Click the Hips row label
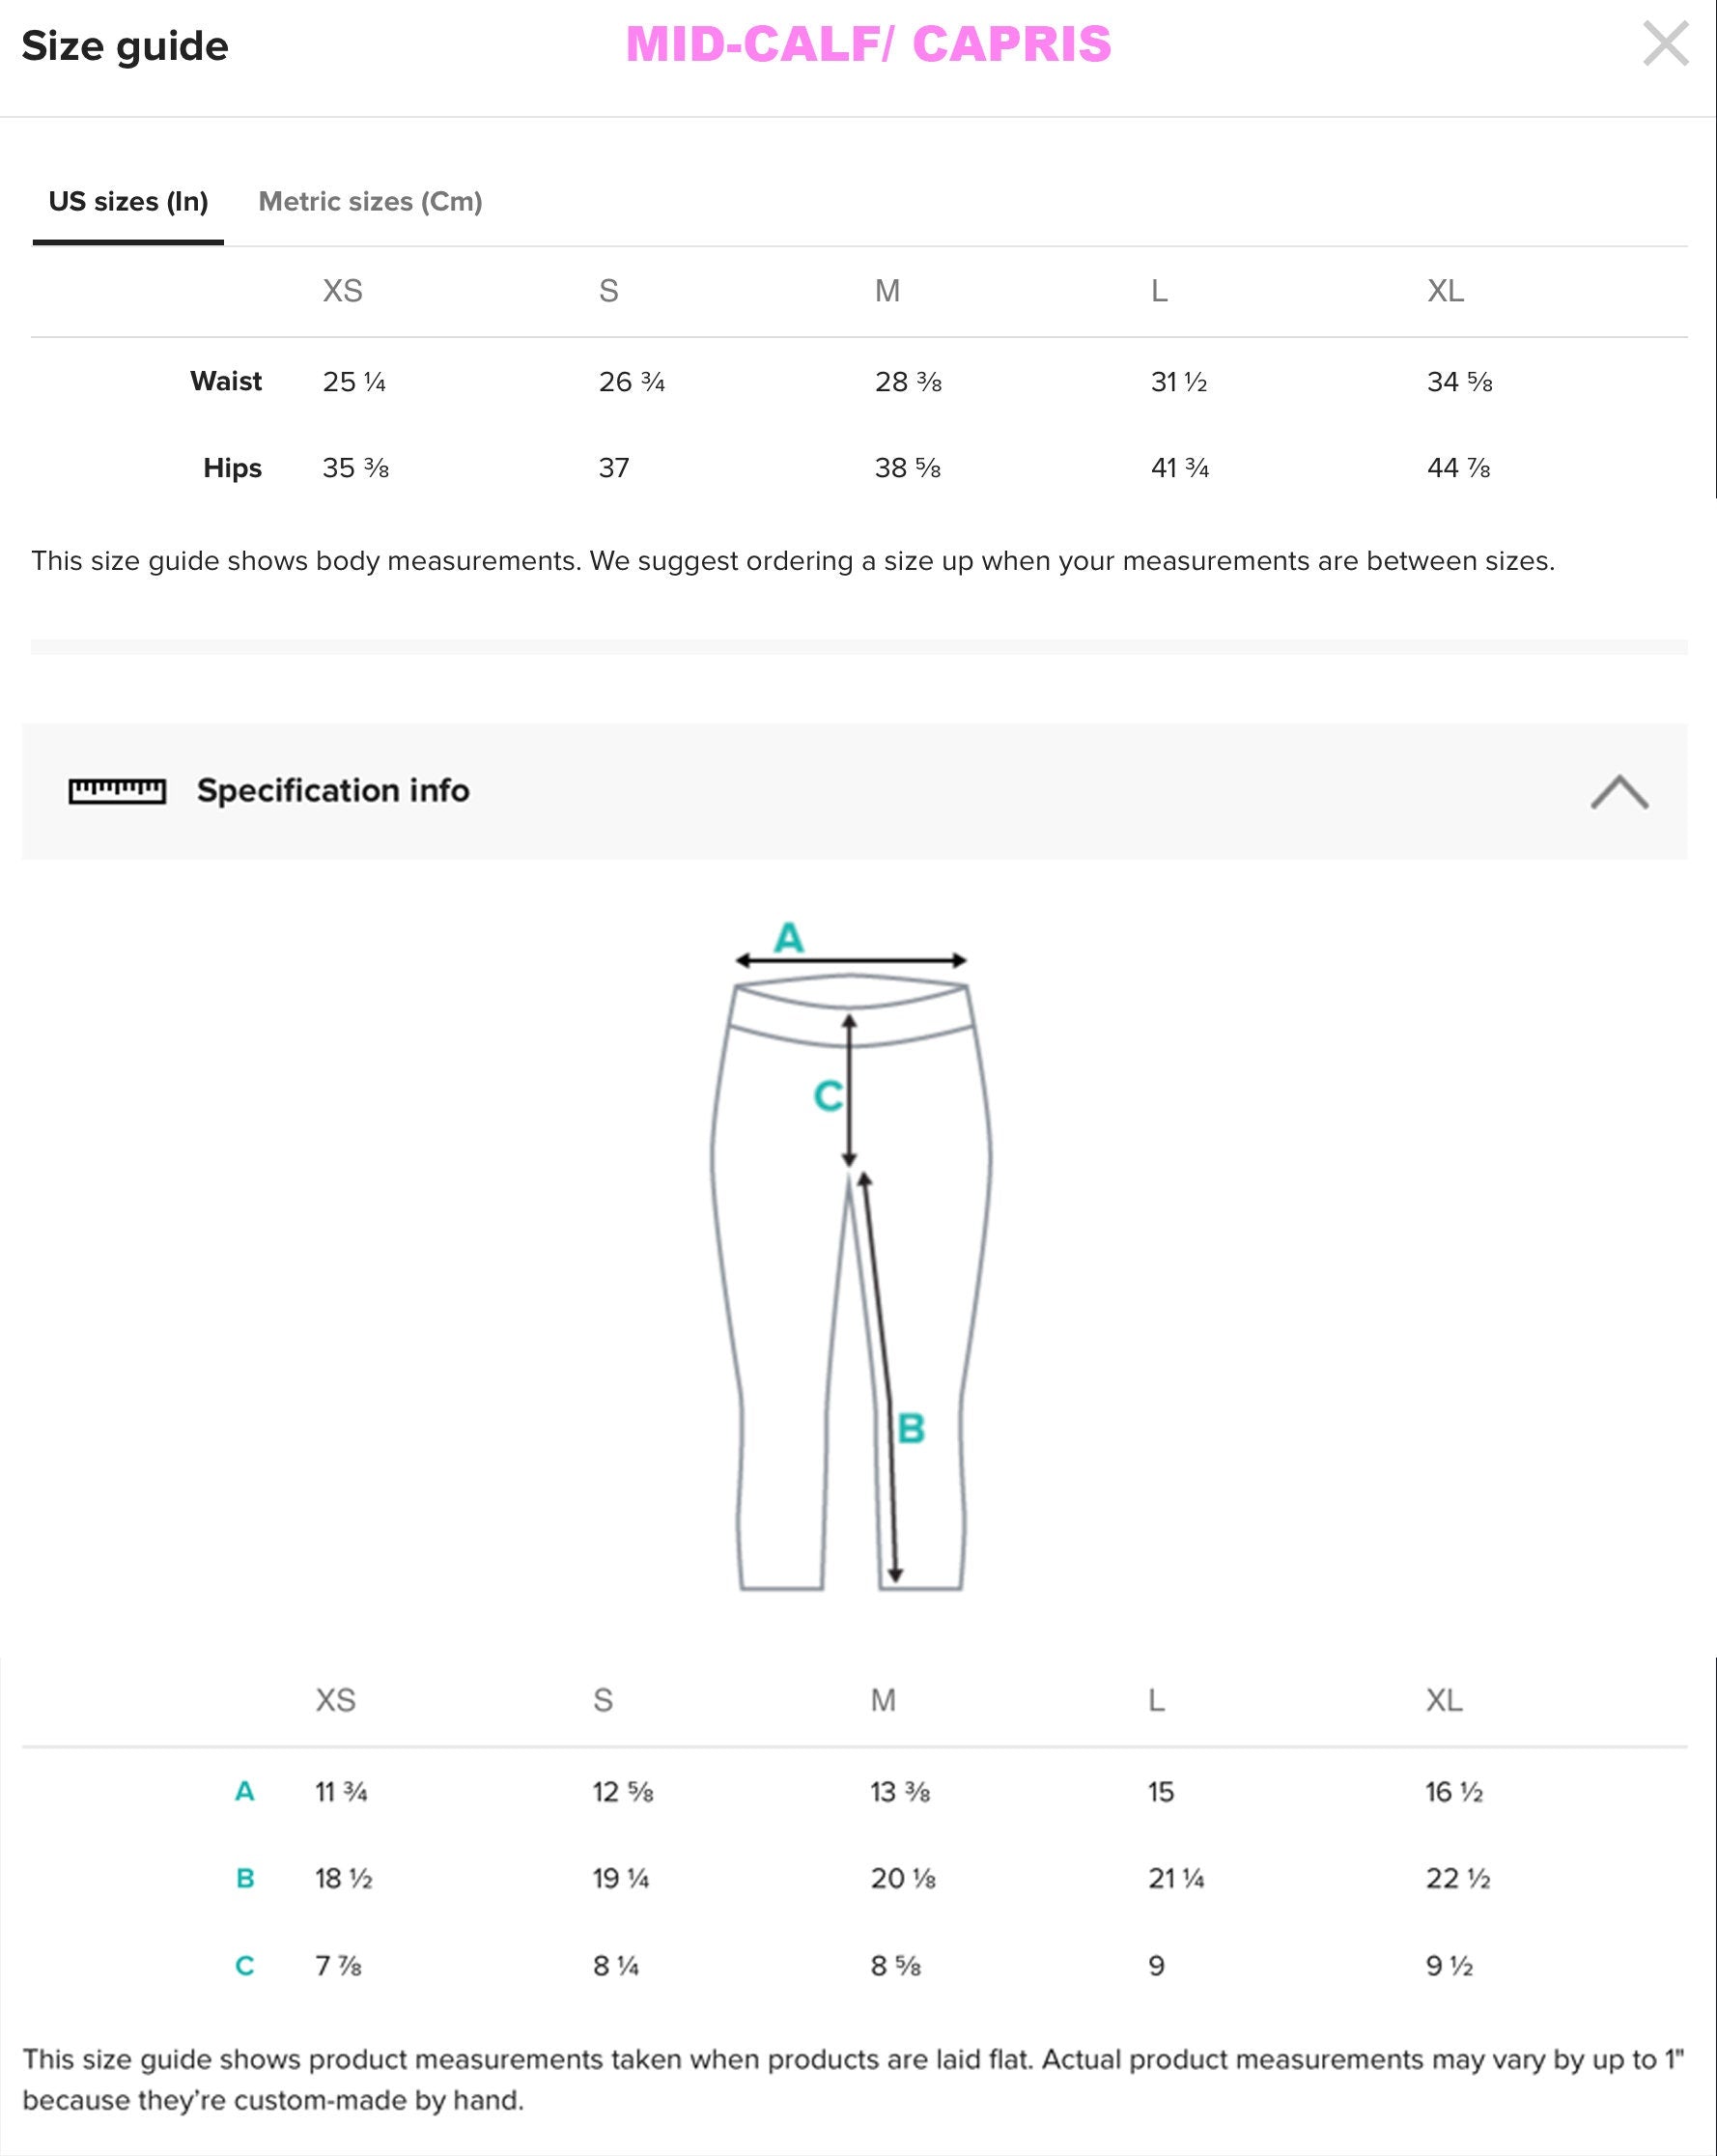This screenshot has height=2156, width=1717. (232, 468)
